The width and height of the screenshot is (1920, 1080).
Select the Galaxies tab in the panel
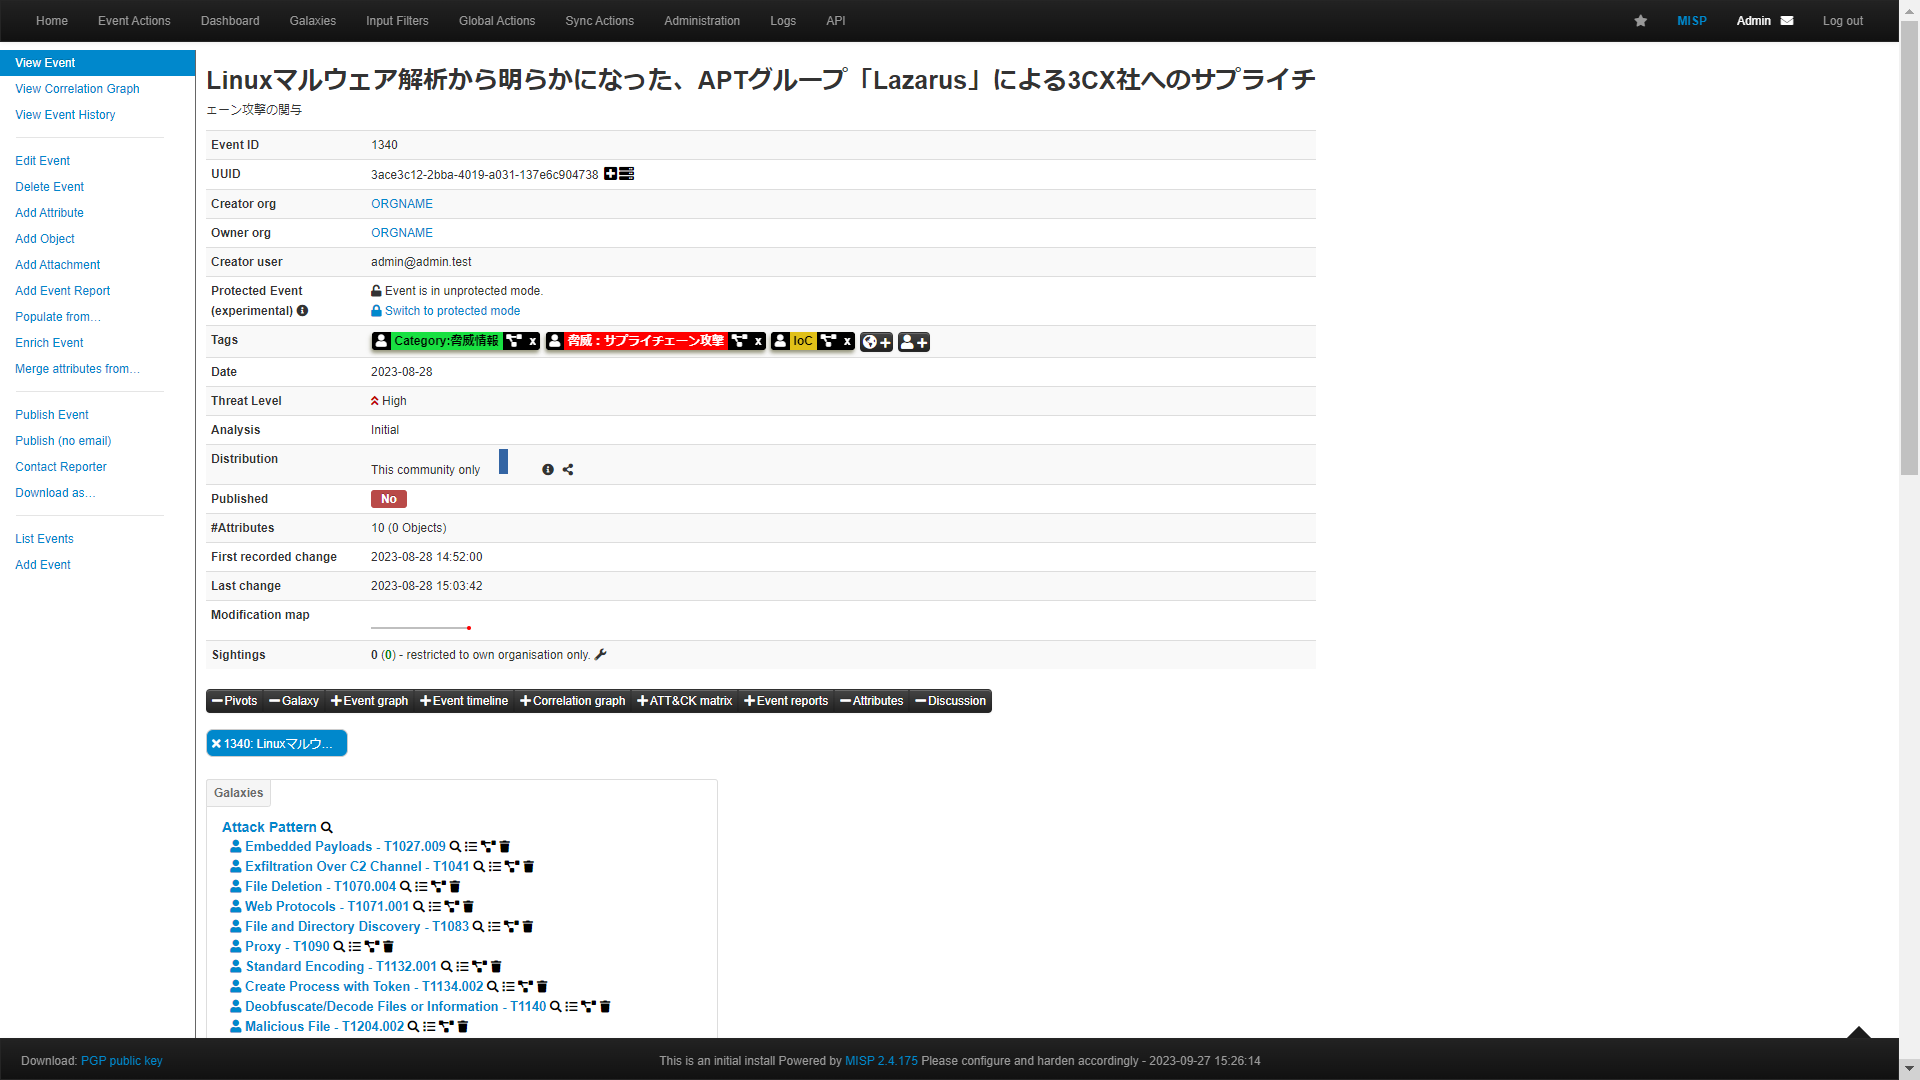238,793
